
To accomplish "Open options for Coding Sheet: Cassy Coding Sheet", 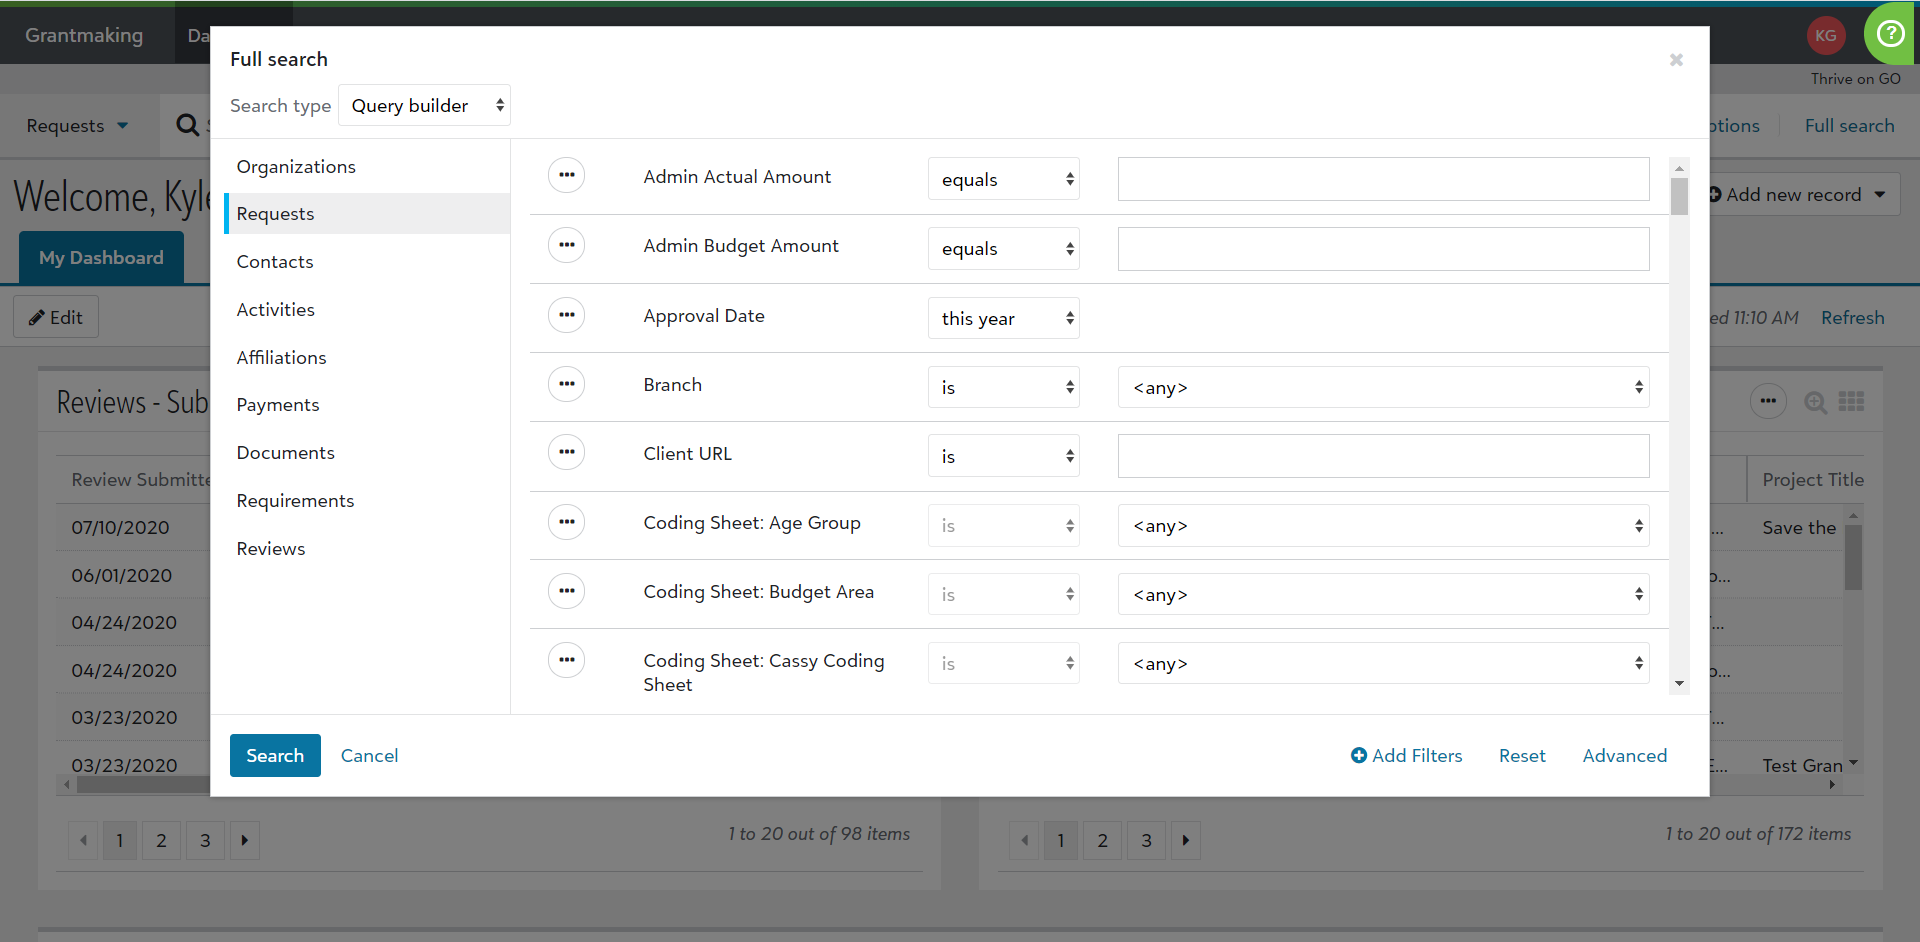I will [566, 660].
